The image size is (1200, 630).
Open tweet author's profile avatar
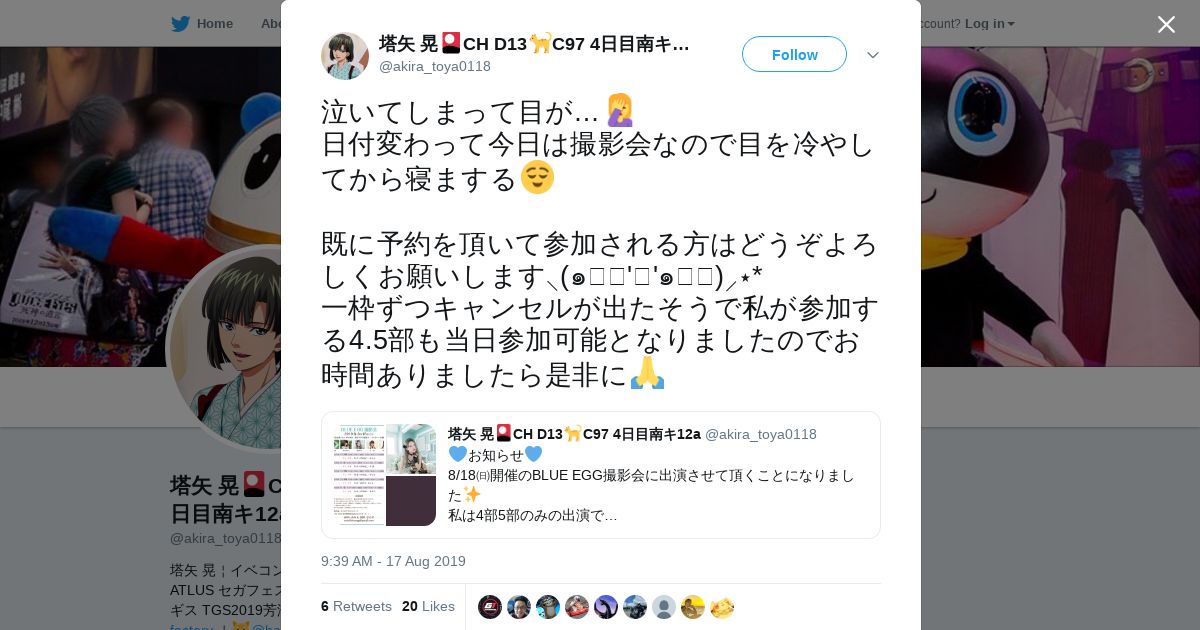(345, 55)
